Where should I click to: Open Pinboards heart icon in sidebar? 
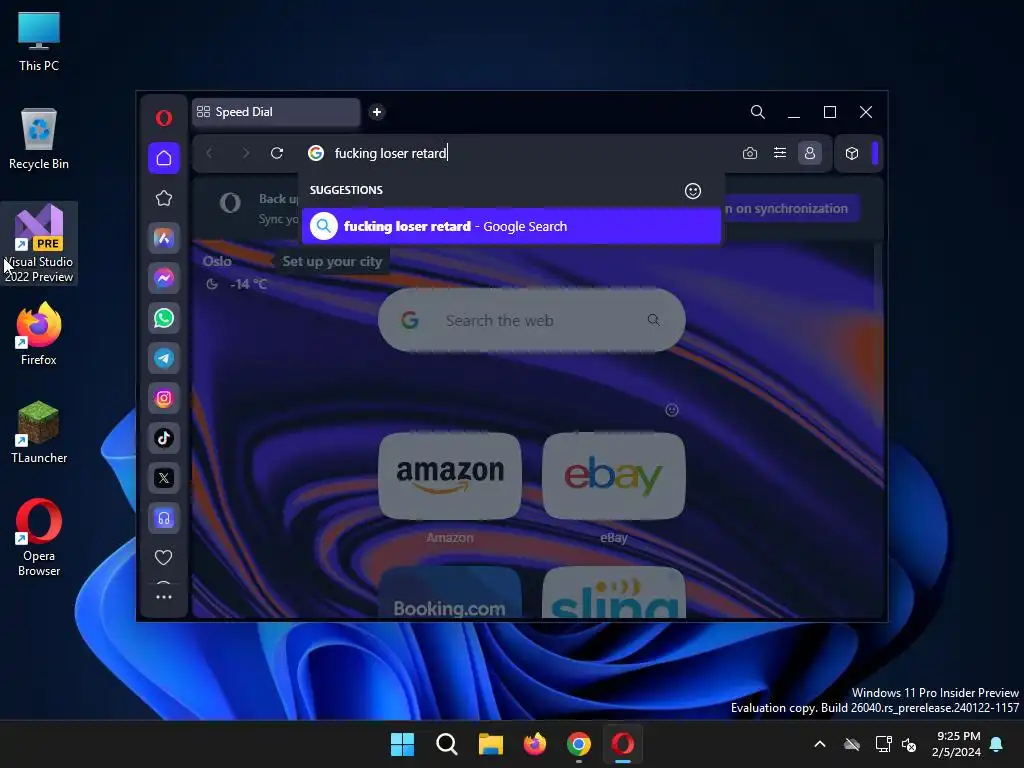(x=163, y=558)
